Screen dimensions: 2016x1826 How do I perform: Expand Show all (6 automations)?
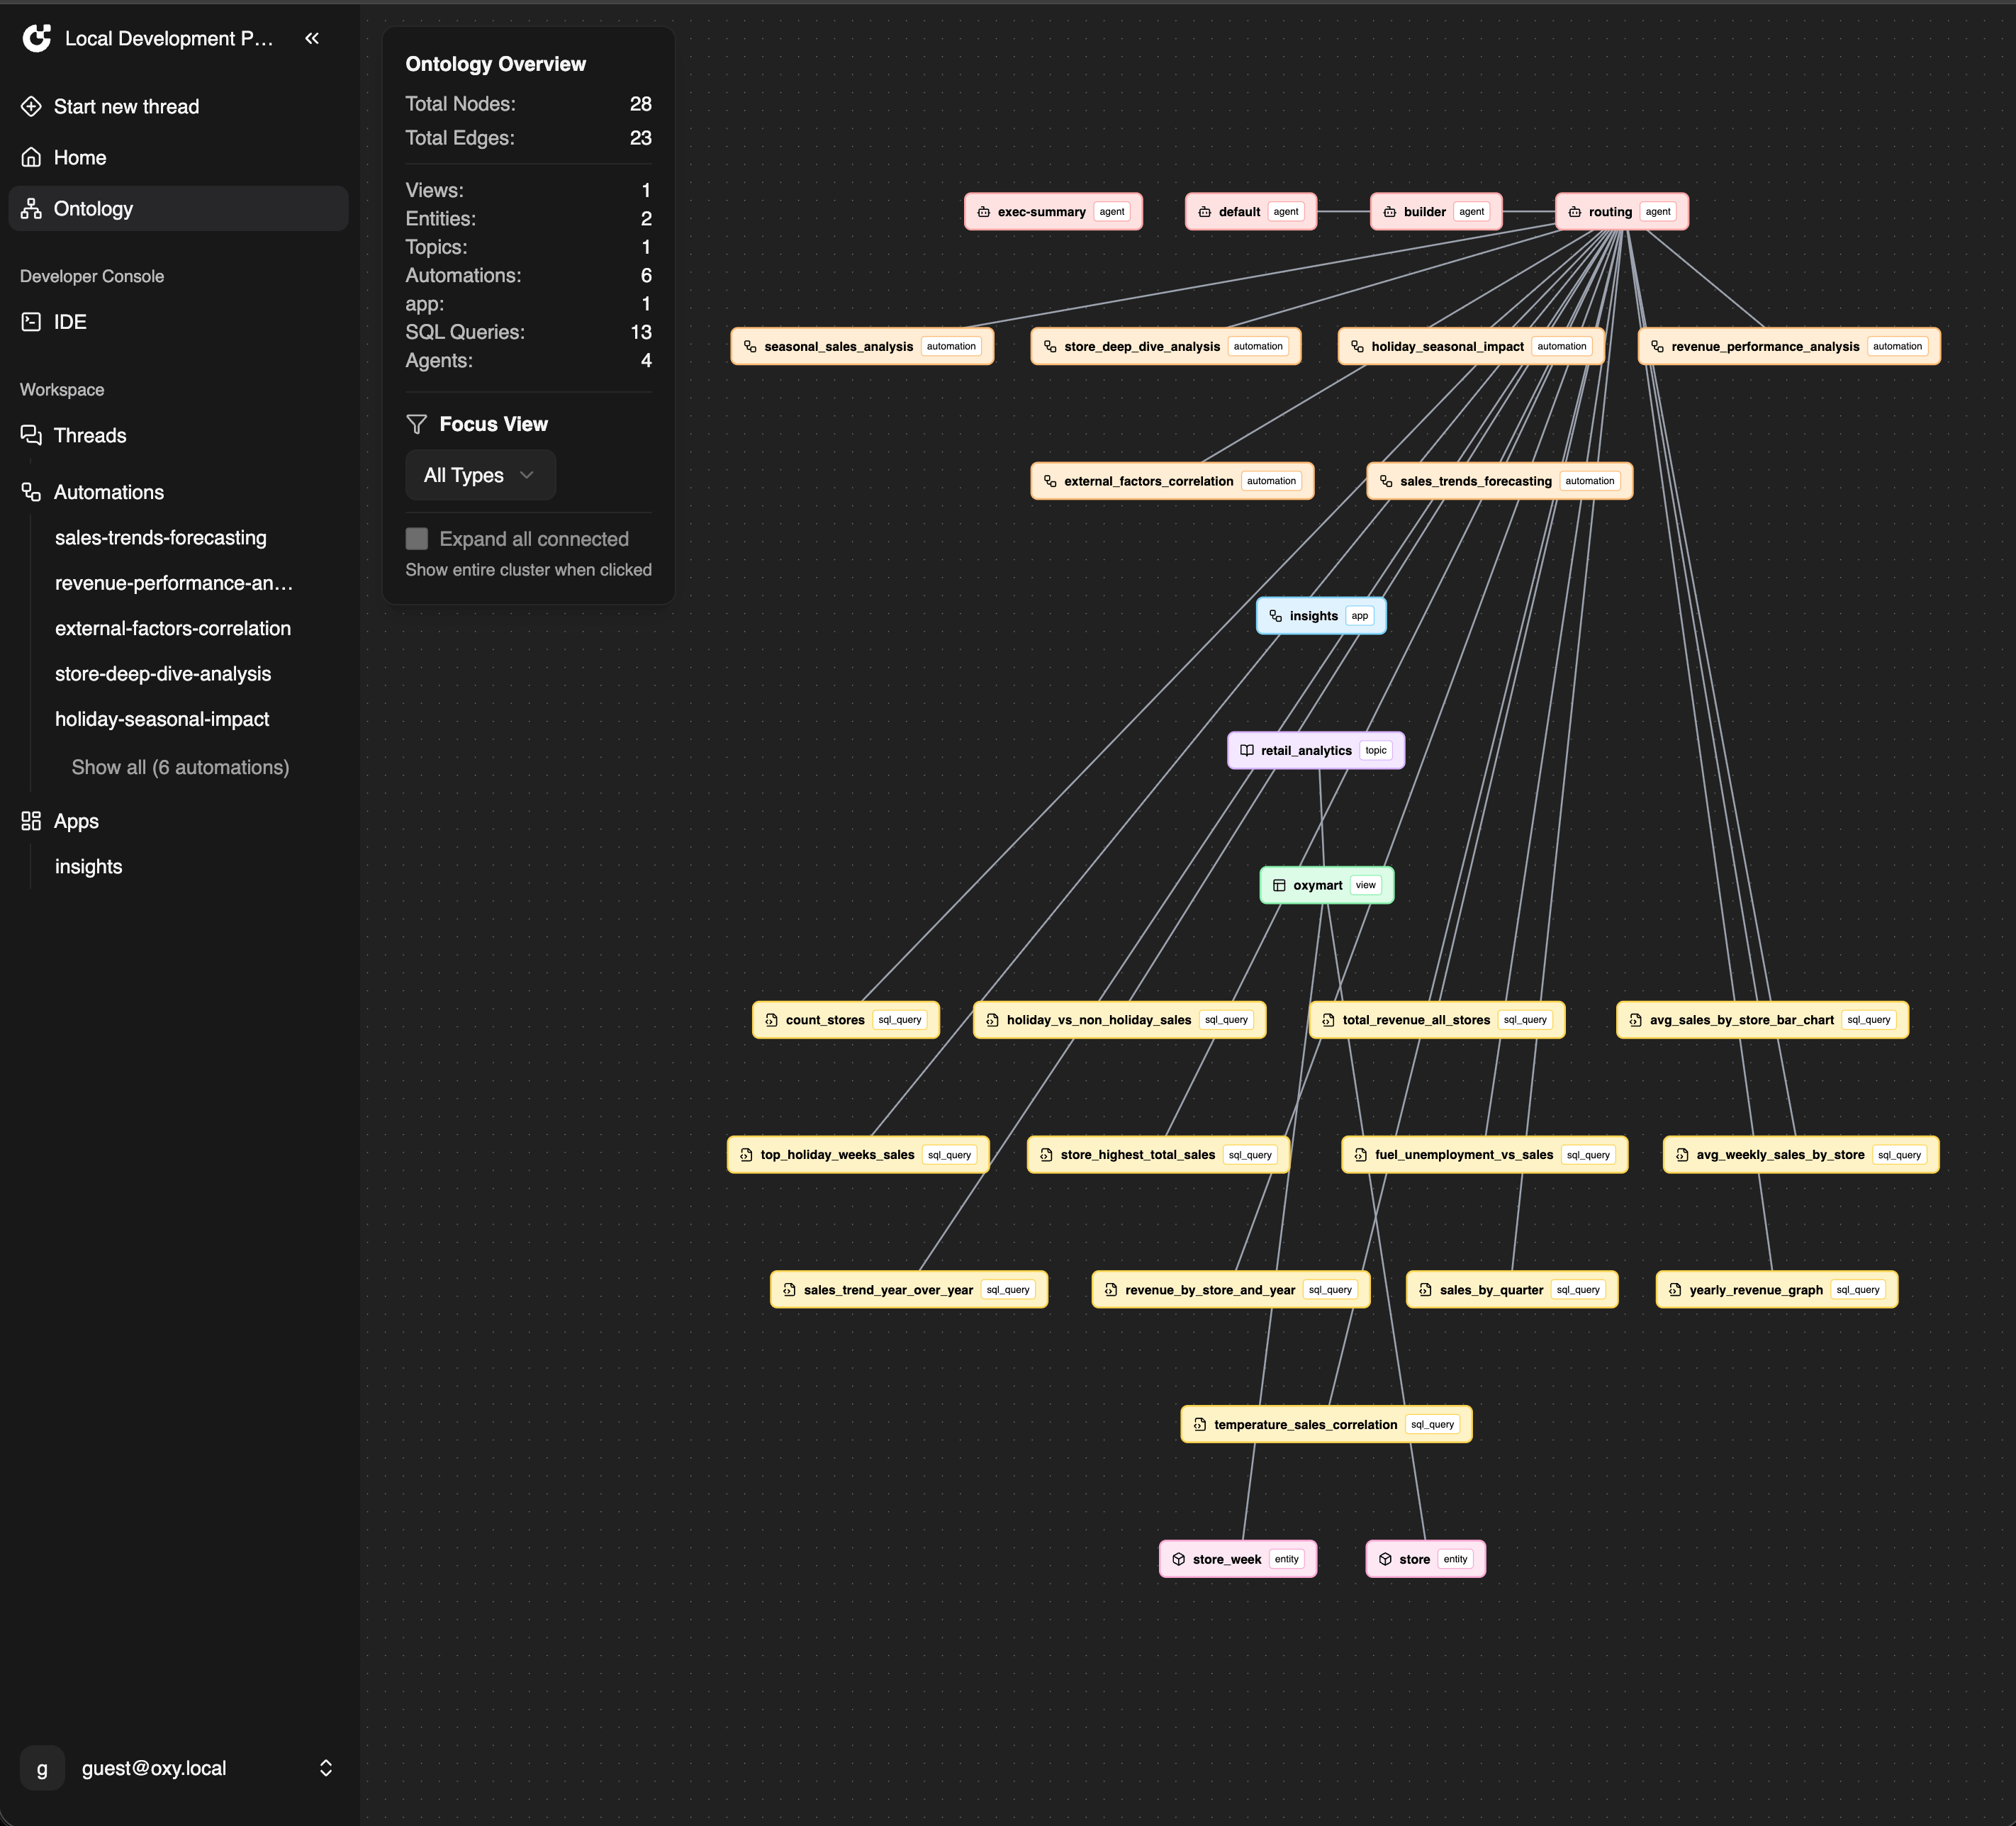(x=180, y=767)
